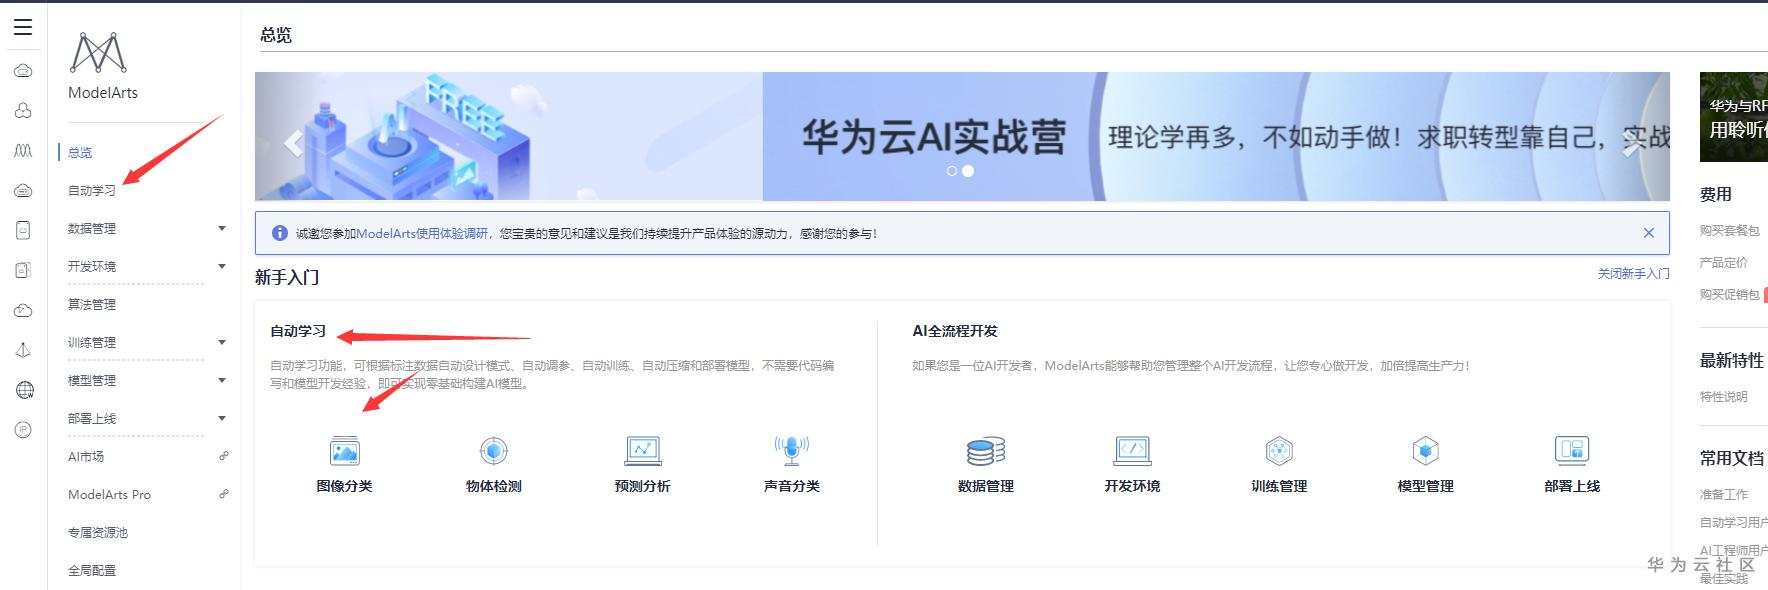Click the 部署上线 label in the sidebar
The height and width of the screenshot is (590, 1768).
coord(92,419)
